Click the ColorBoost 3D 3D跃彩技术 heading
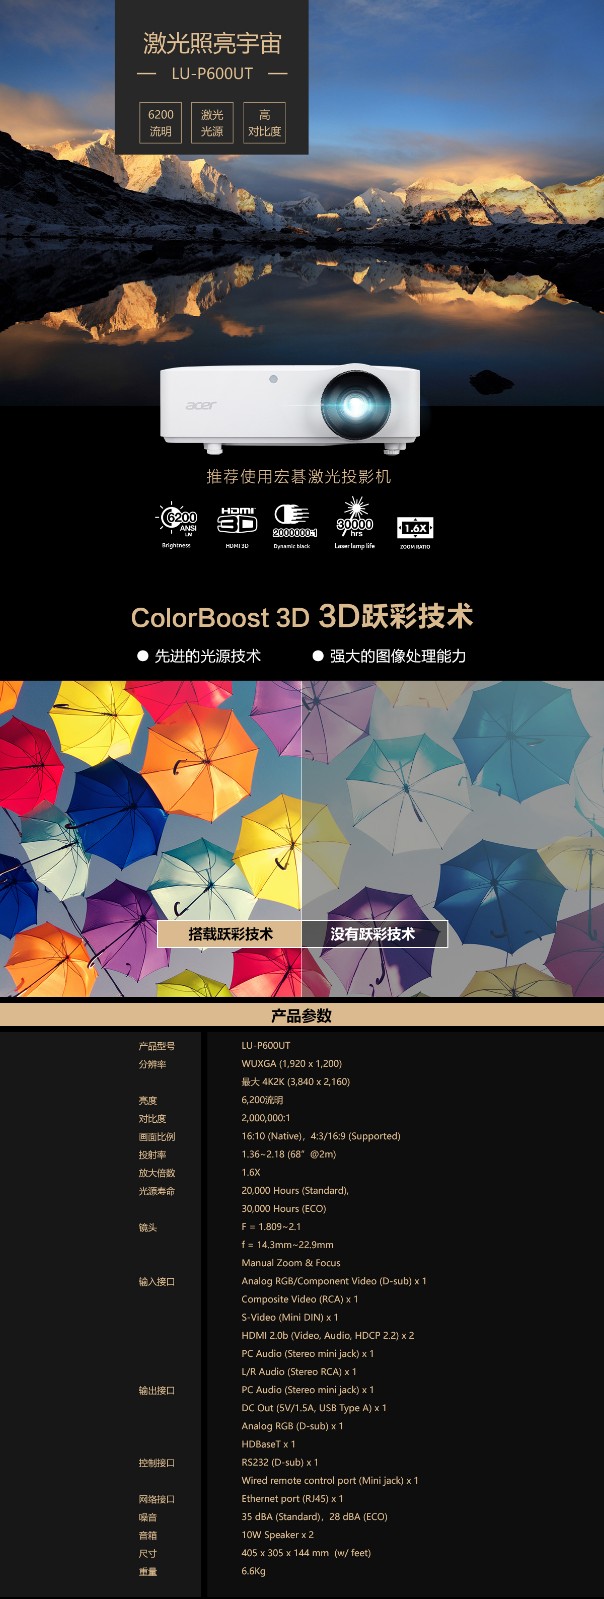The image size is (604, 1599). click(302, 616)
